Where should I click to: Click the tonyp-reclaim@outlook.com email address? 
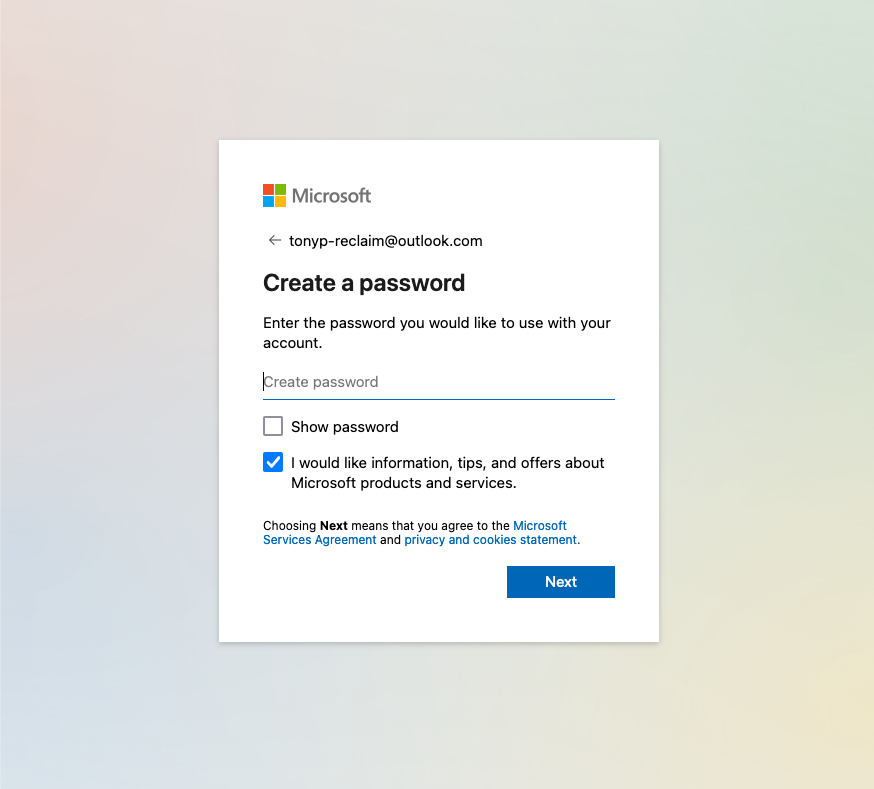click(x=386, y=241)
